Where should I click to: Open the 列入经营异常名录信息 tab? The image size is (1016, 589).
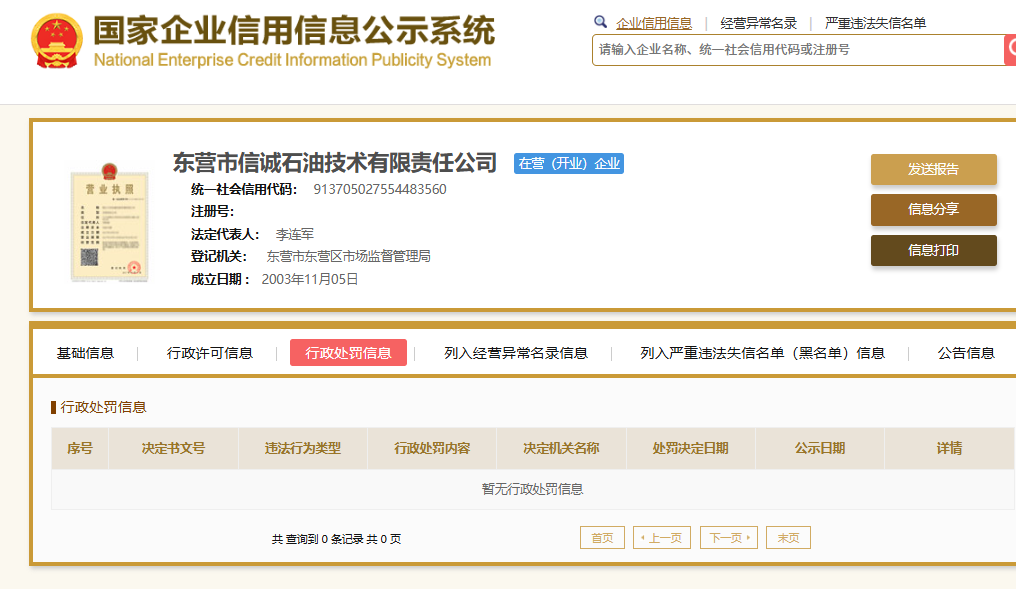pyautogui.click(x=516, y=353)
